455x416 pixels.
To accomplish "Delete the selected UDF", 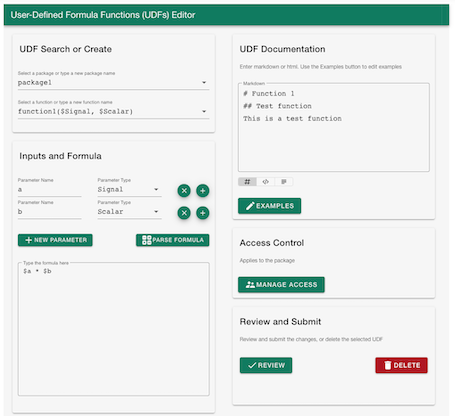I will point(401,365).
